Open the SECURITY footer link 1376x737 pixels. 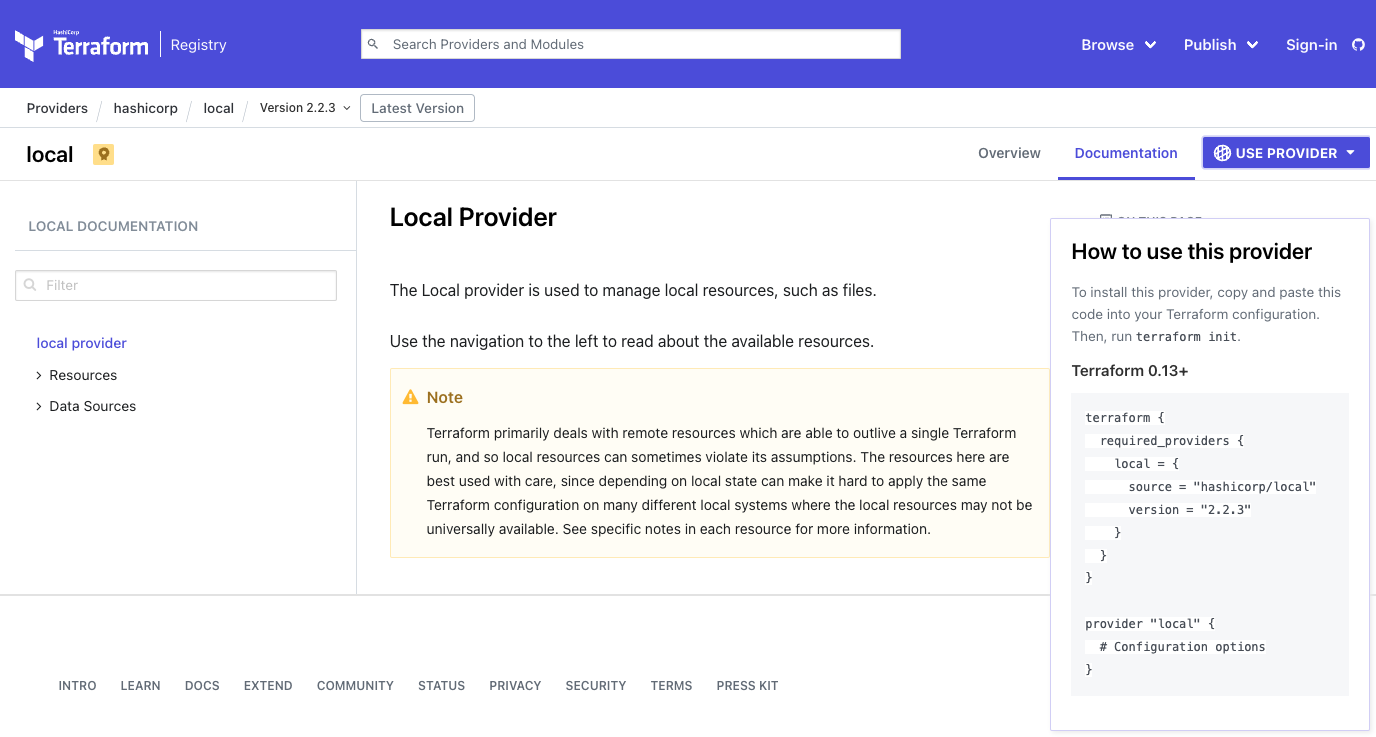coord(595,686)
